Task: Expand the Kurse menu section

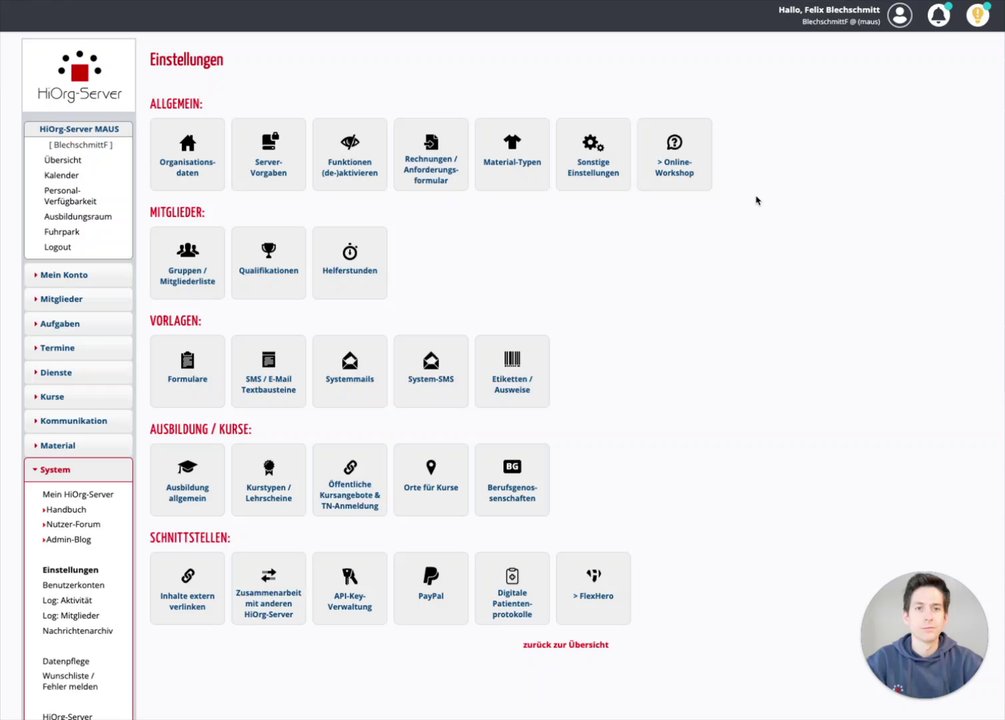Action: click(78, 397)
